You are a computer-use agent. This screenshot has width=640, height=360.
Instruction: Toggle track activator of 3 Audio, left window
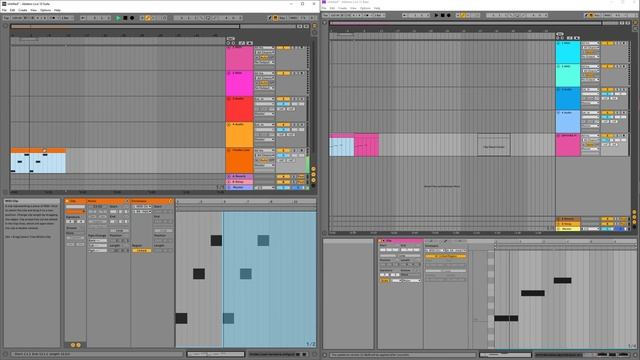(283, 99)
